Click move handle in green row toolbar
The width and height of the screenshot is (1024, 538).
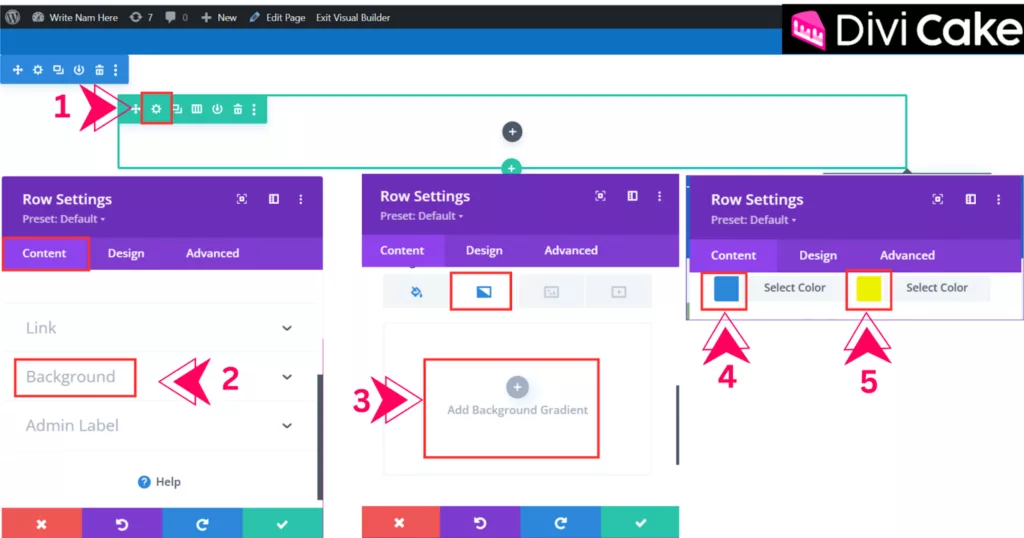(135, 109)
